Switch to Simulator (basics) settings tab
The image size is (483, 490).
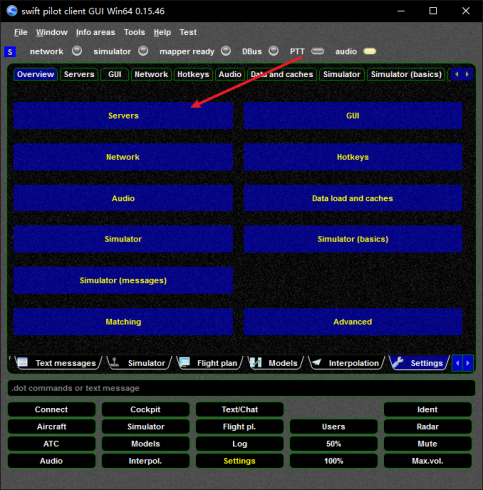click(406, 74)
